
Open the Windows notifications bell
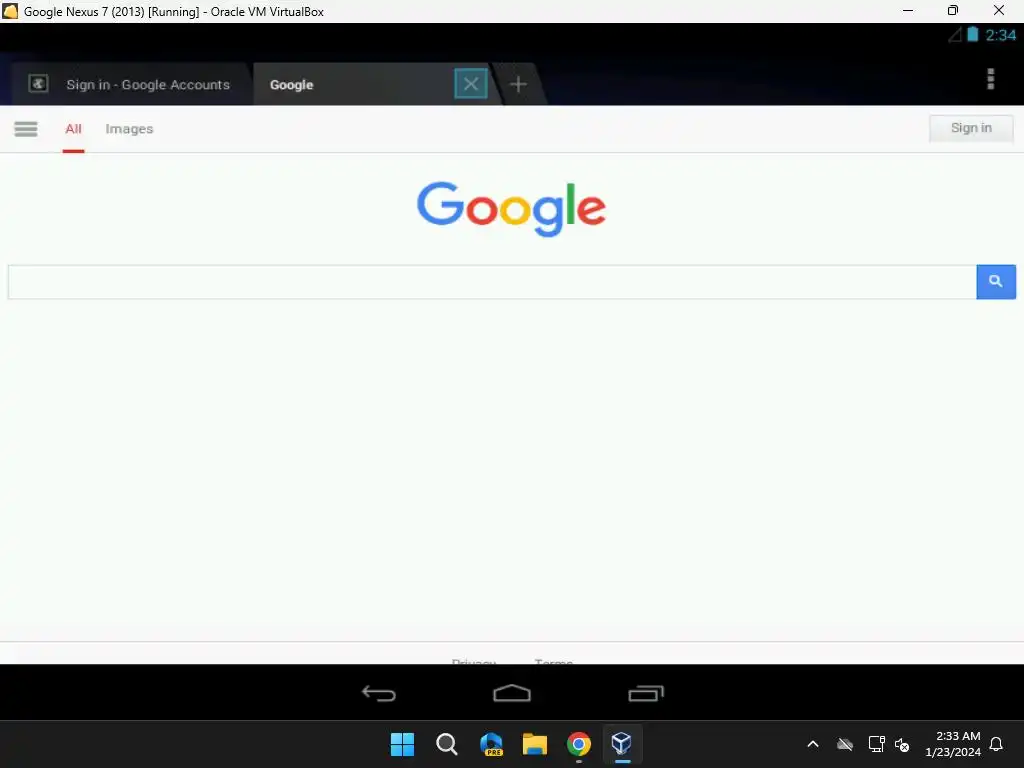pos(996,744)
